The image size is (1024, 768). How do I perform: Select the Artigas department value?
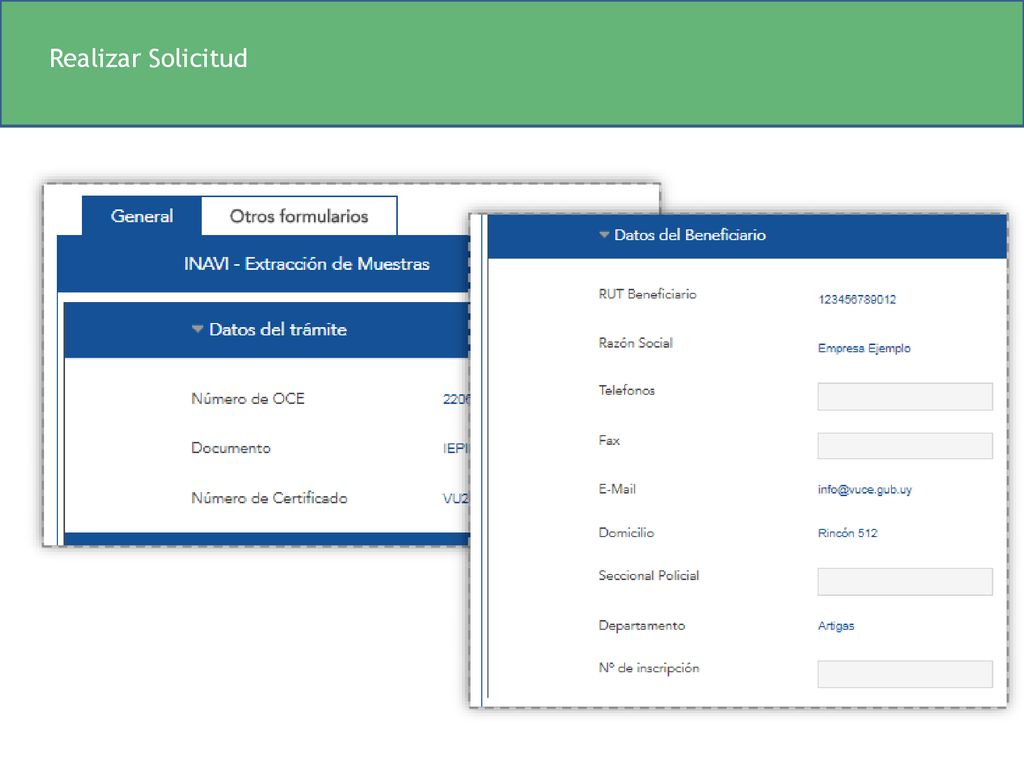(836, 626)
